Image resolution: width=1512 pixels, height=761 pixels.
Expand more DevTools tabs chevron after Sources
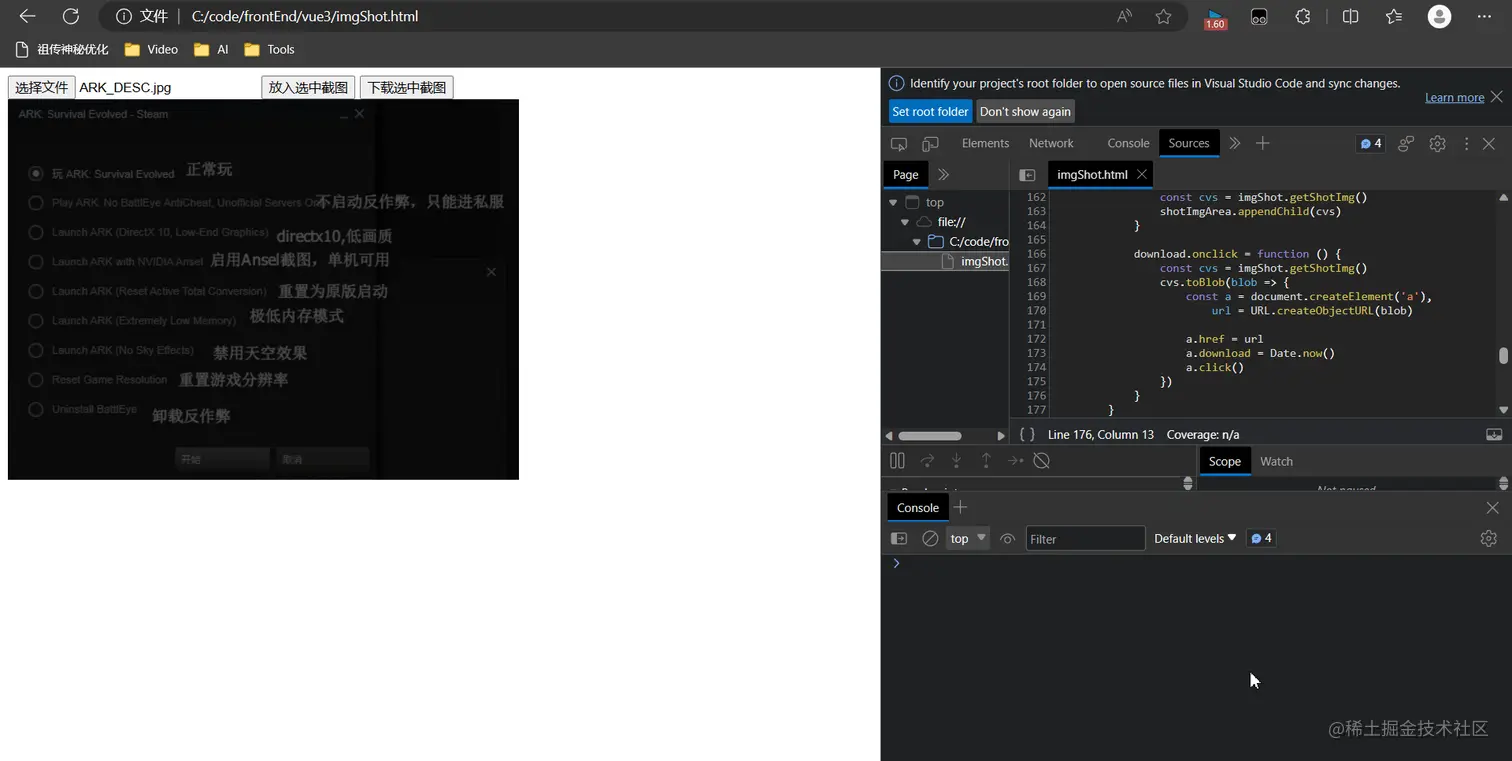coord(1235,144)
